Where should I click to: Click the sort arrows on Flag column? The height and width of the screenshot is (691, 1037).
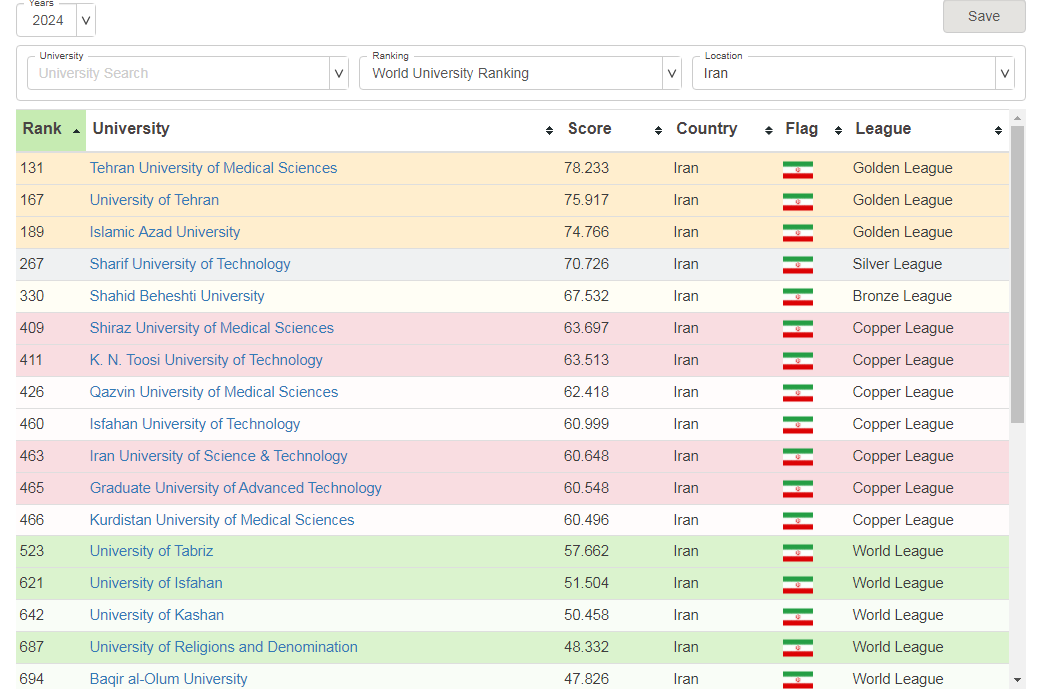click(837, 131)
